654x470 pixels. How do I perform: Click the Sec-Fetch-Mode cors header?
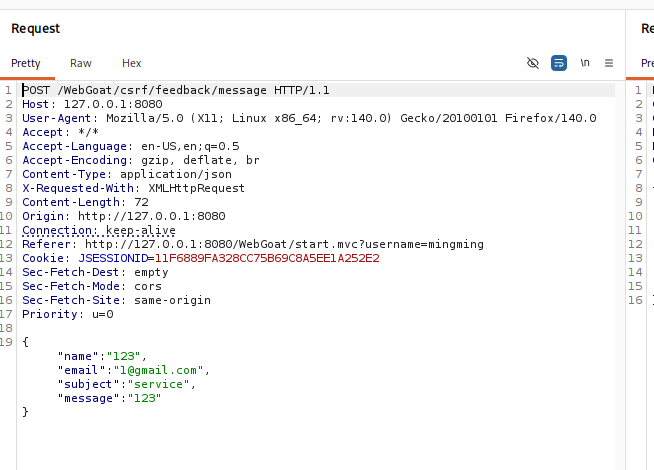point(92,286)
